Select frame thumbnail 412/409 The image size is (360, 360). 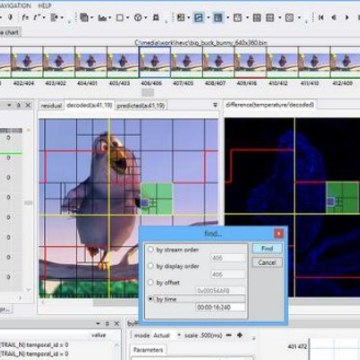click(345, 62)
